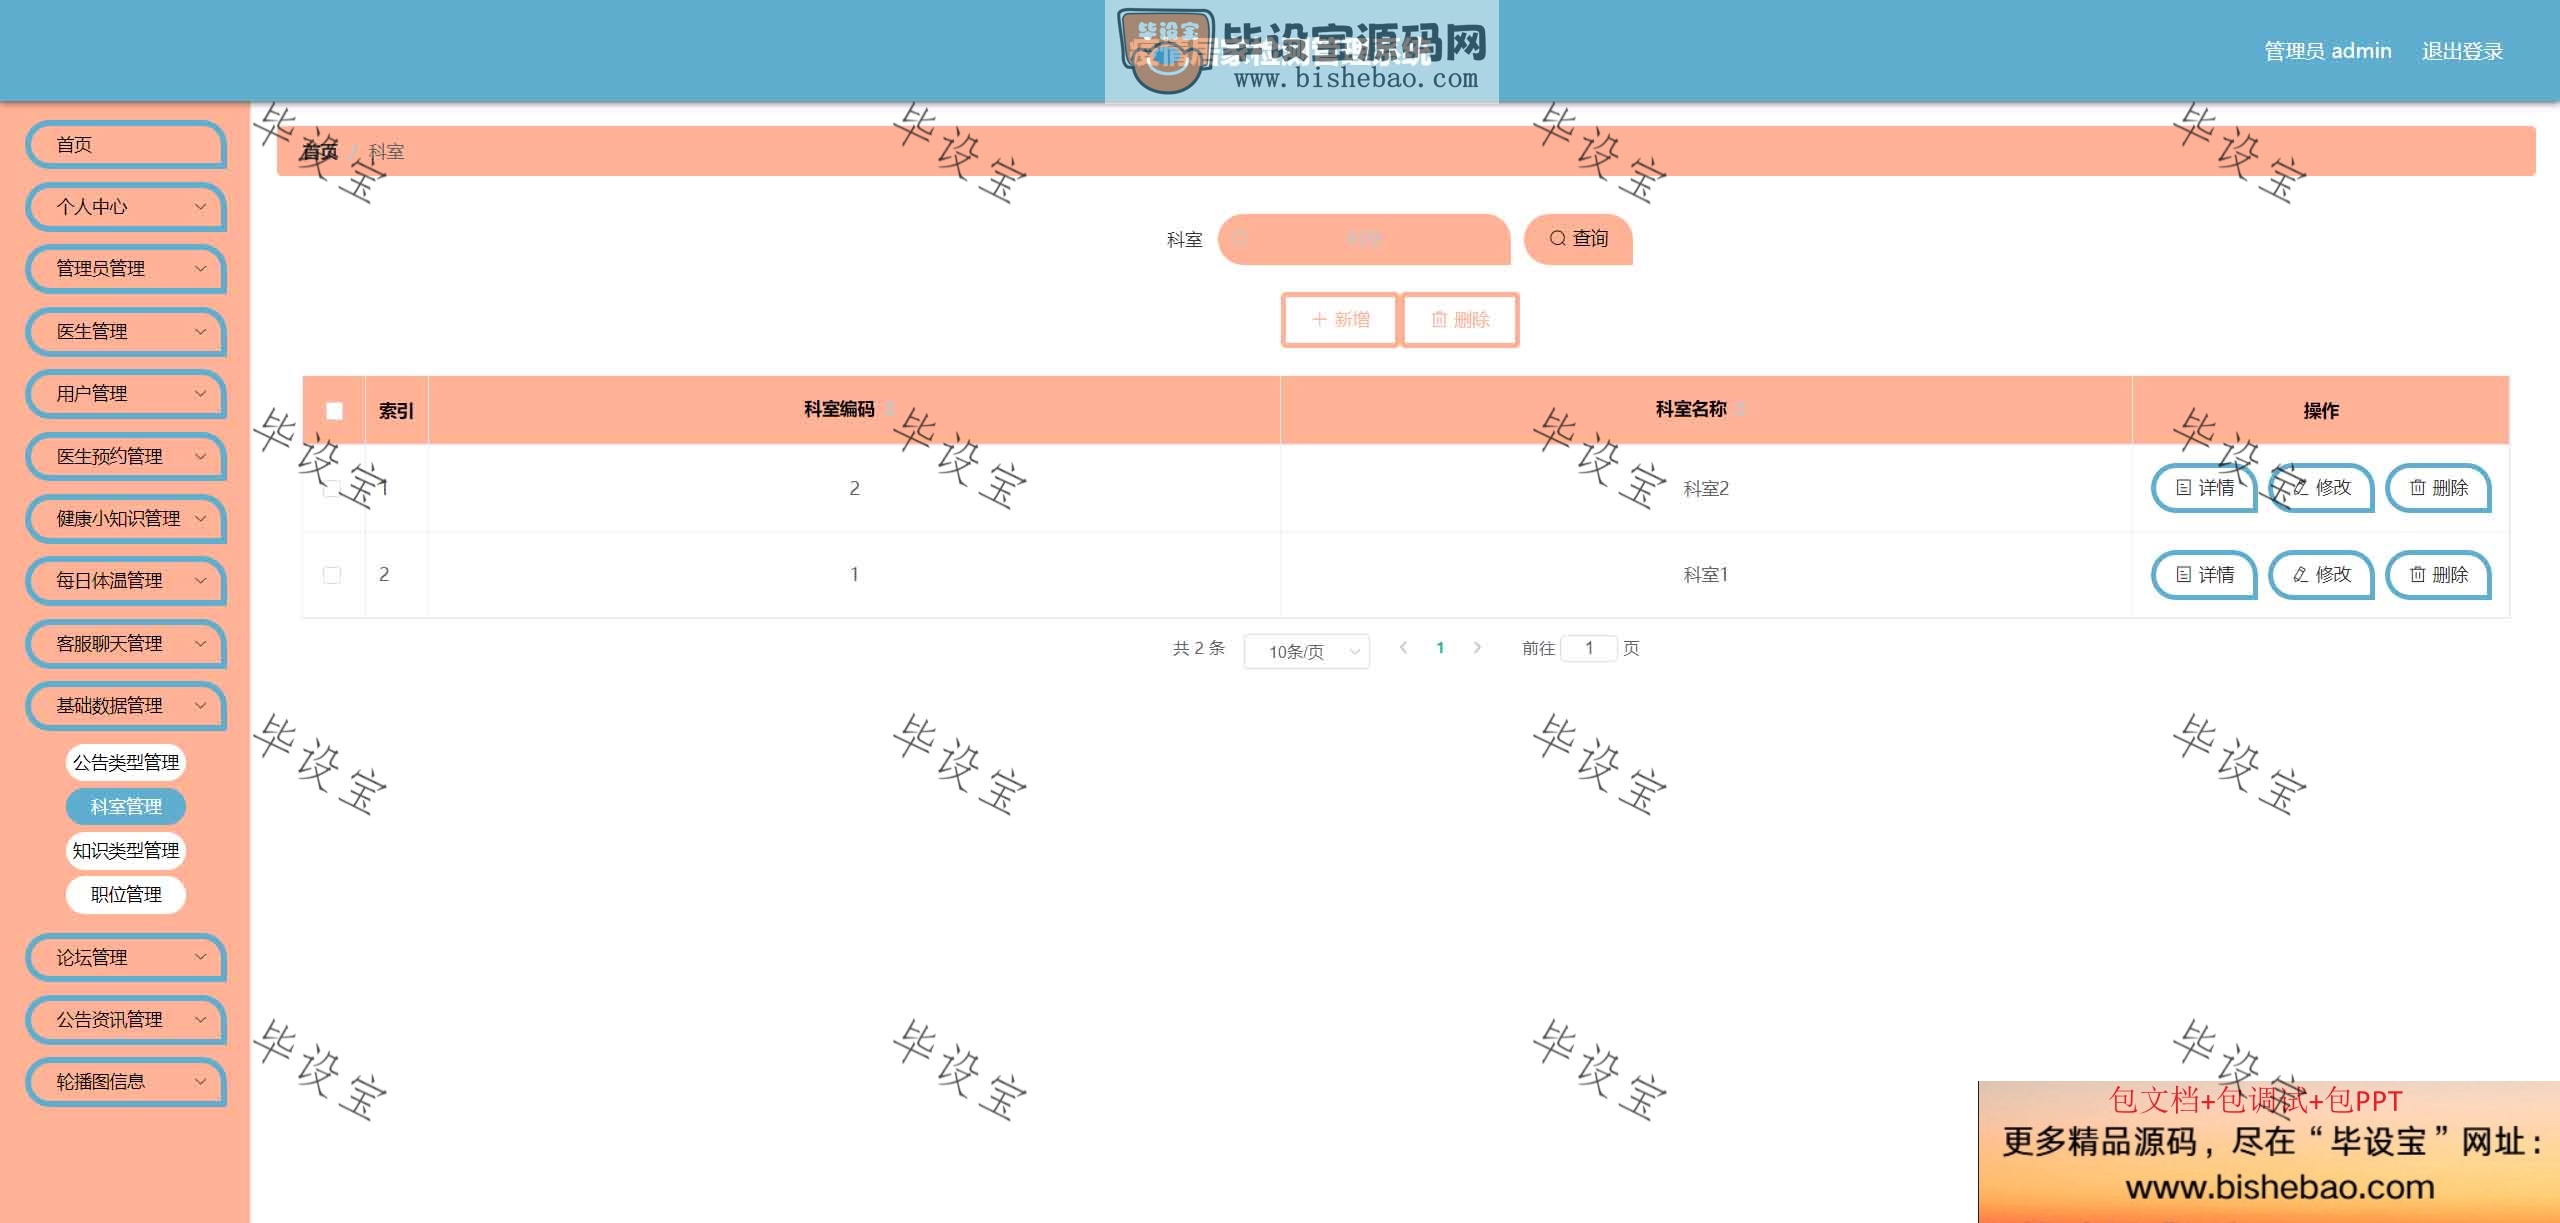The height and width of the screenshot is (1223, 2560).
Task: Click the 科室2 name cell
Action: point(1706,488)
